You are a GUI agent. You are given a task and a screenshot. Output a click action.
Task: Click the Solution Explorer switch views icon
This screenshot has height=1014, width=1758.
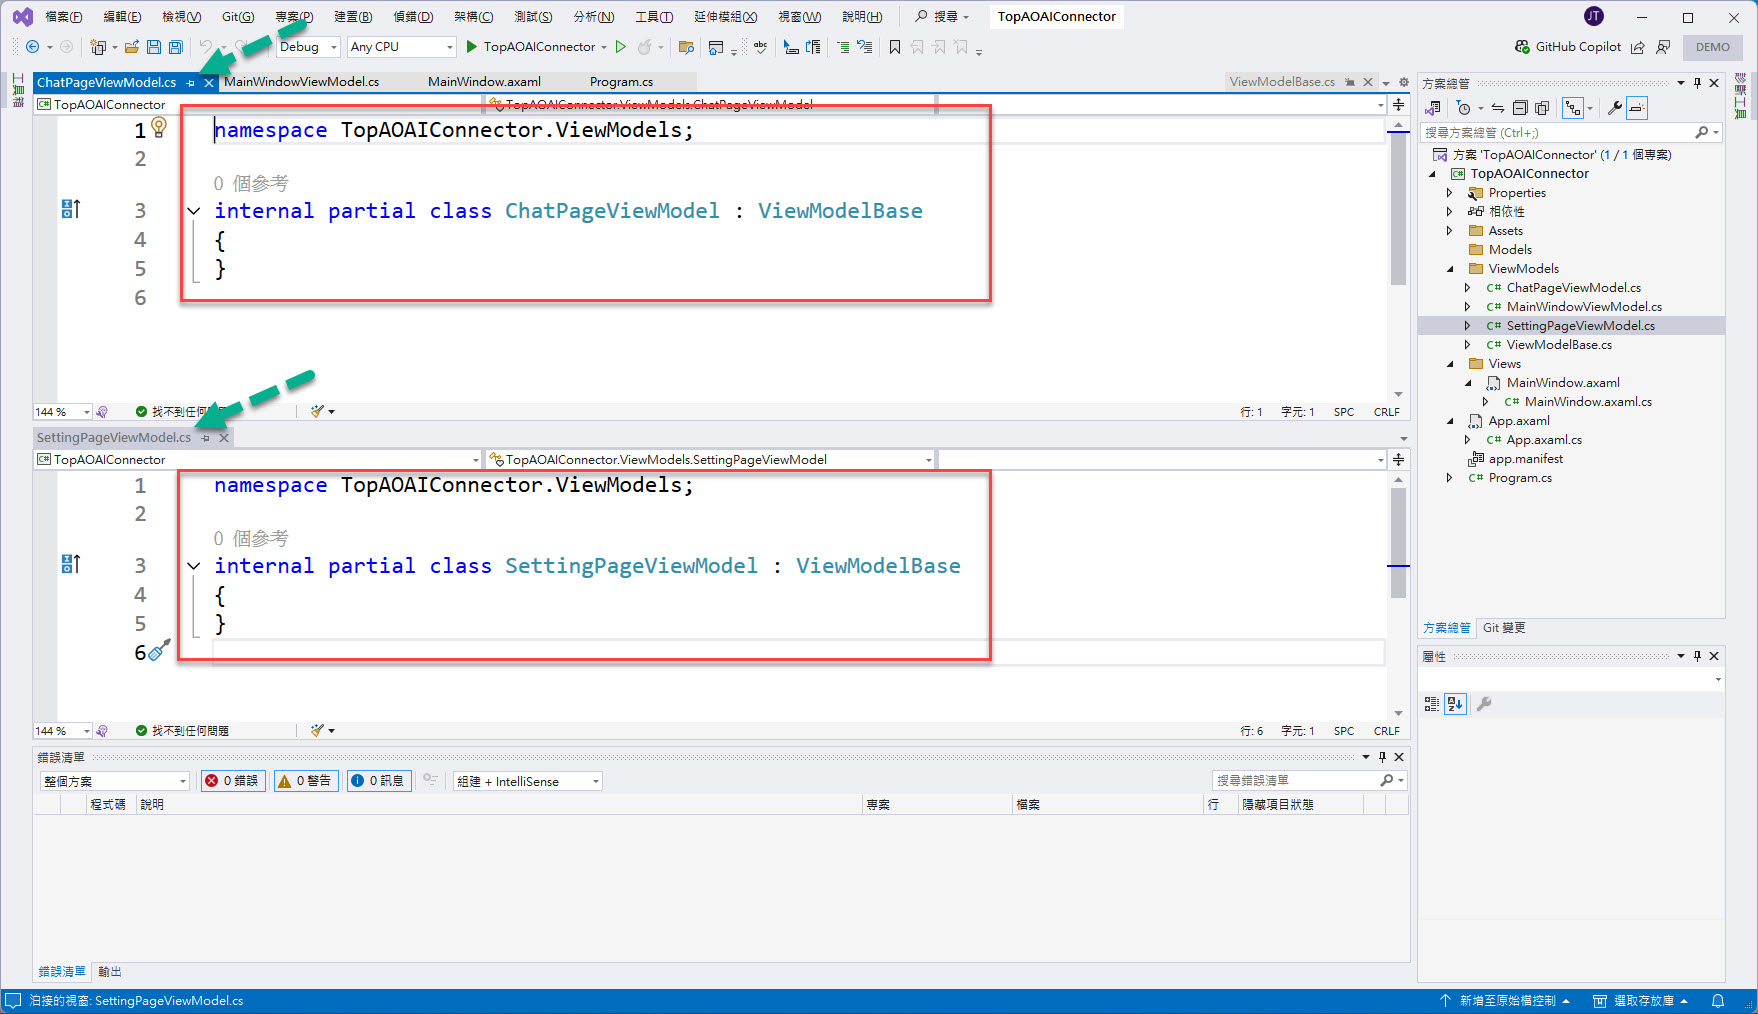click(1433, 108)
